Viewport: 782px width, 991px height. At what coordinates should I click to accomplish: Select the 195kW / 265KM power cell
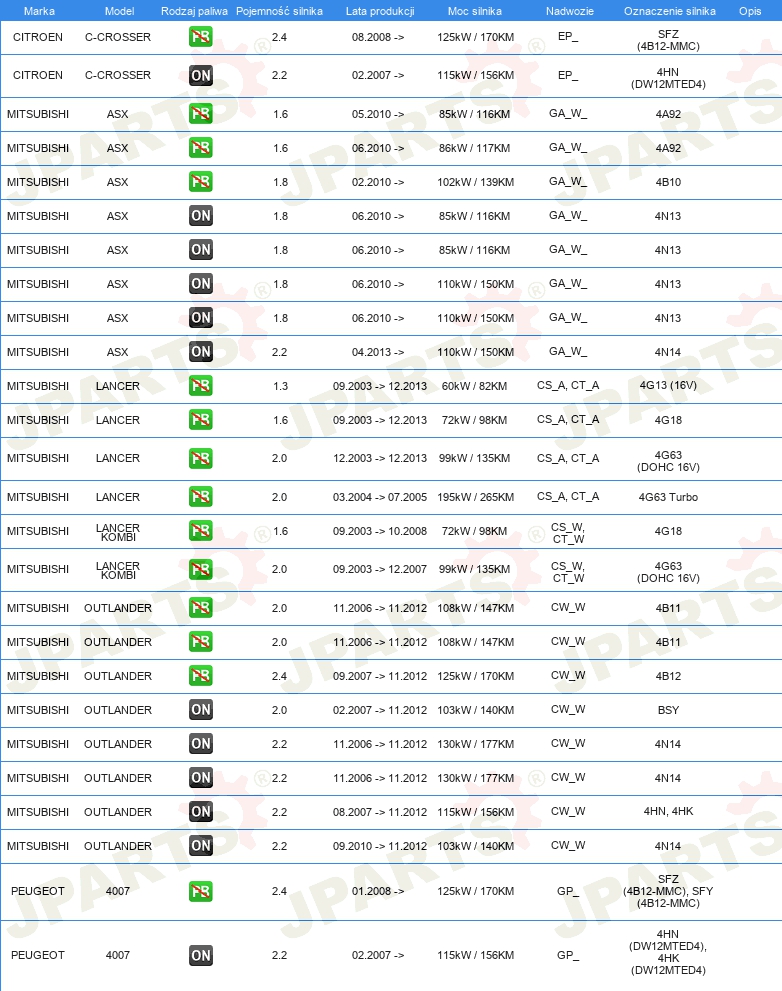(475, 497)
